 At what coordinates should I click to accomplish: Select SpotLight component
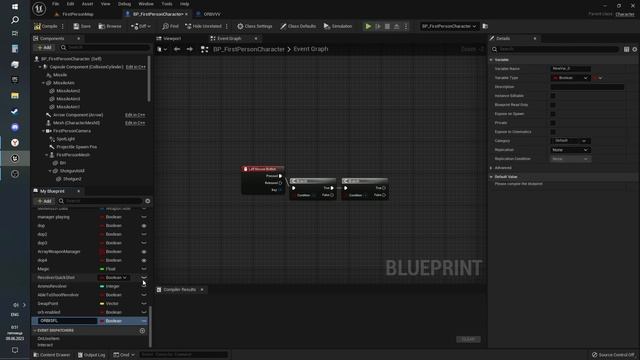tap(65, 139)
